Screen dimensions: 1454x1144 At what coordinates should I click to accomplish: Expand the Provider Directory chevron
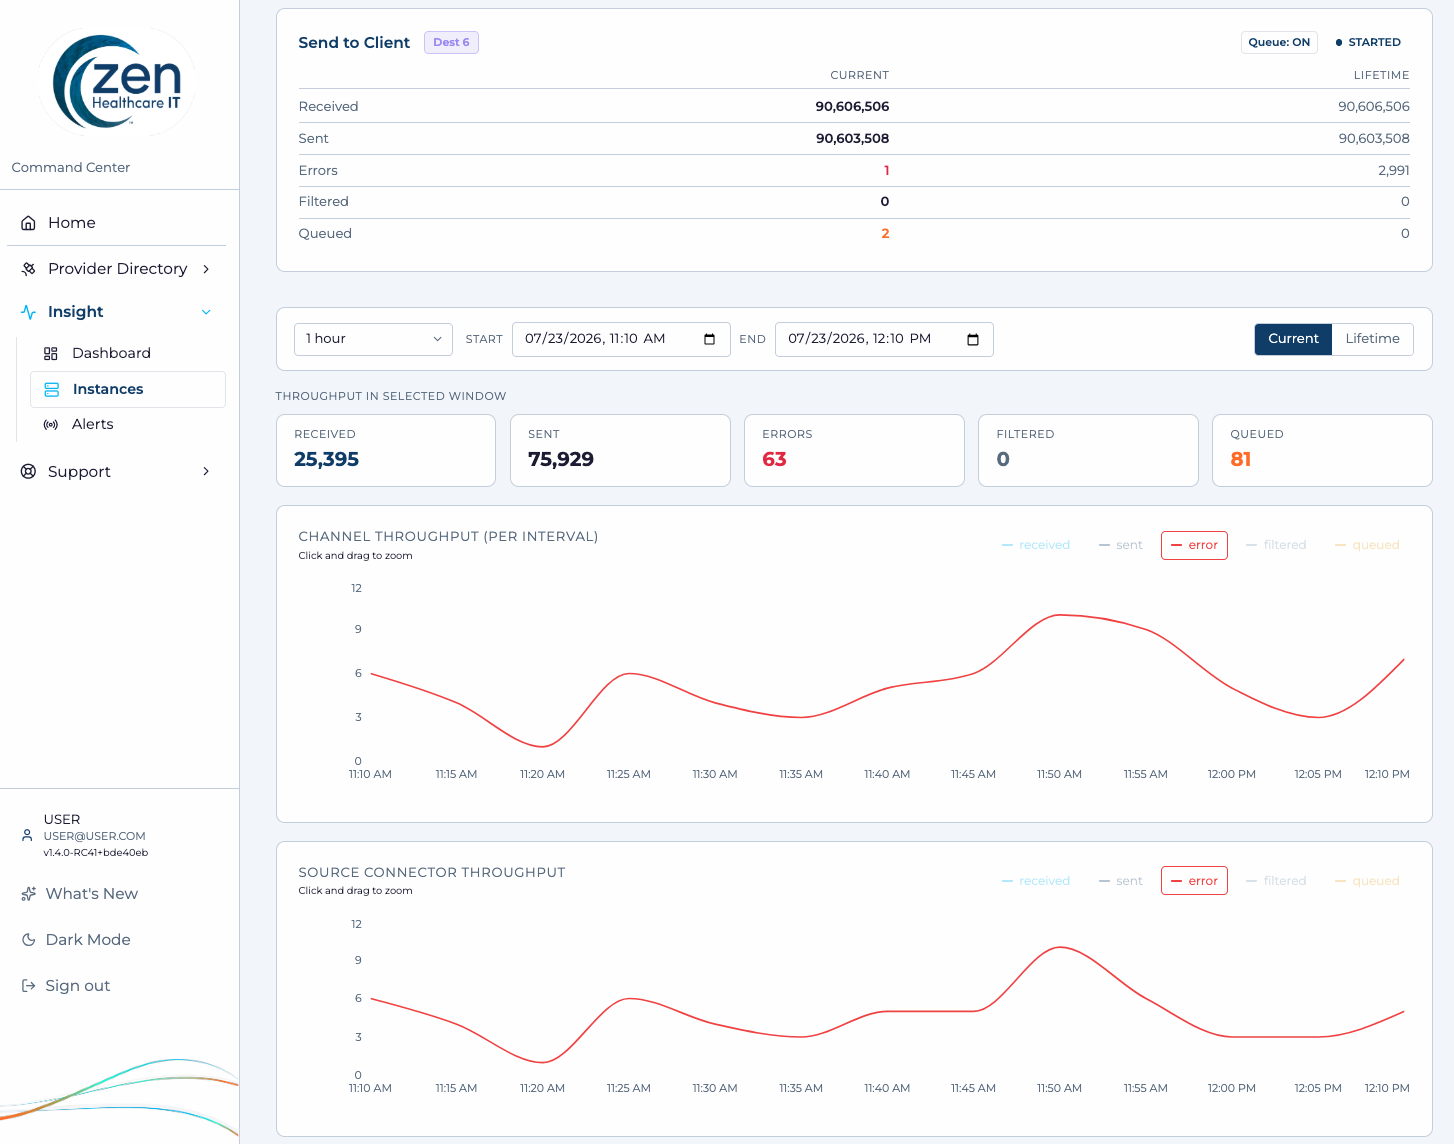point(206,269)
